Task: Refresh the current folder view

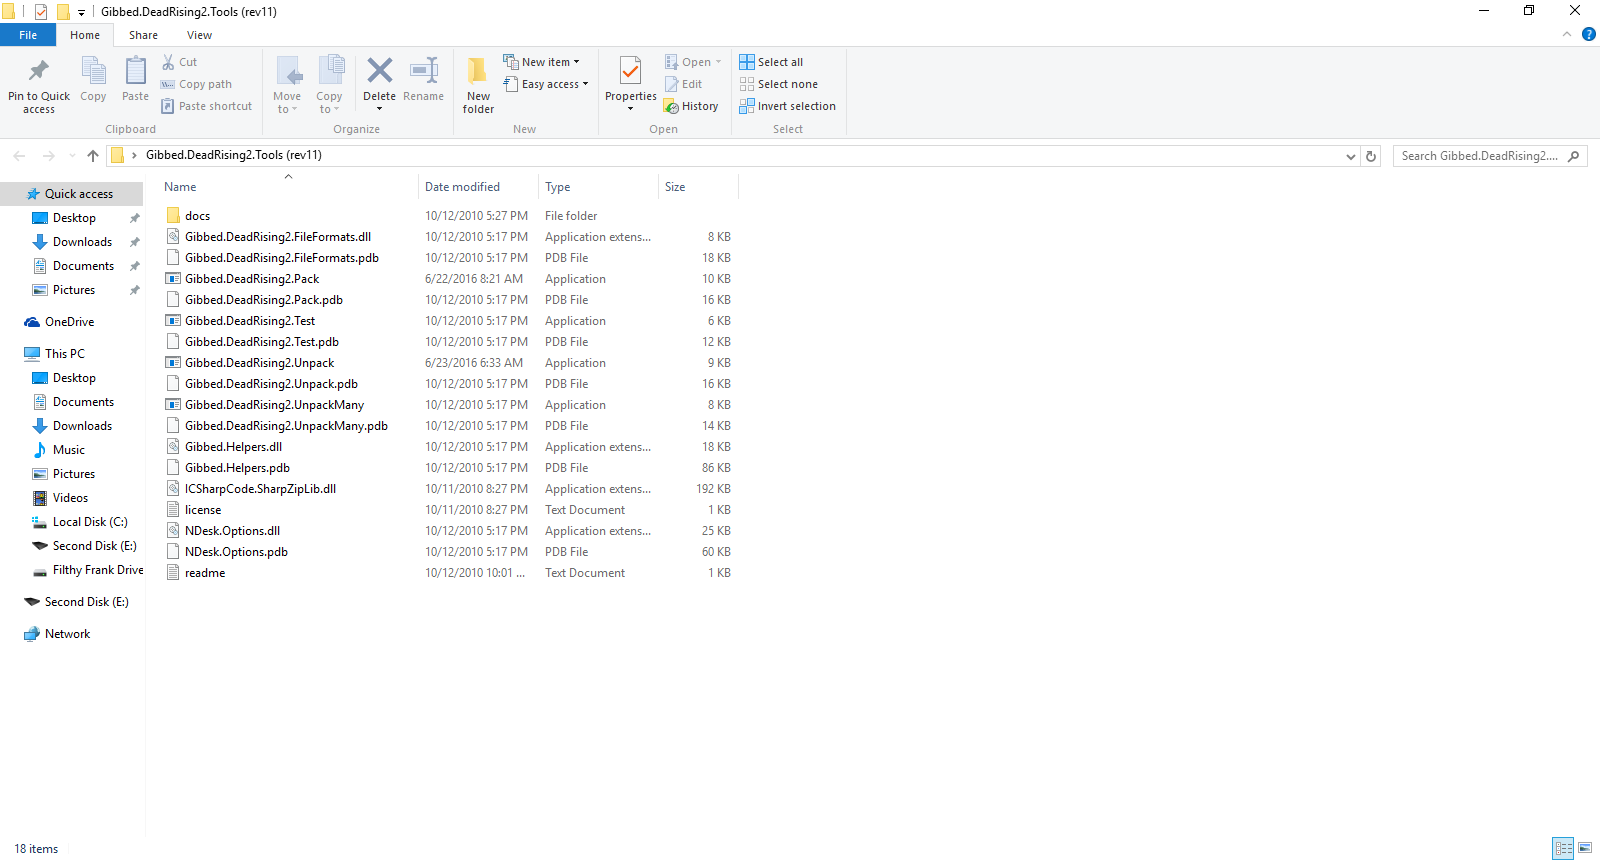Action: click(x=1371, y=156)
